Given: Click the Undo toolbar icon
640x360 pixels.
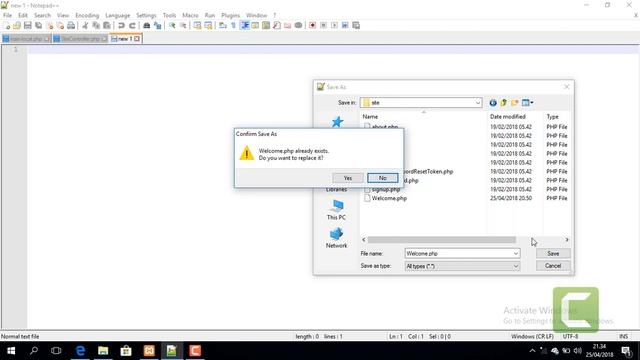Looking at the screenshot, I should 121,25.
